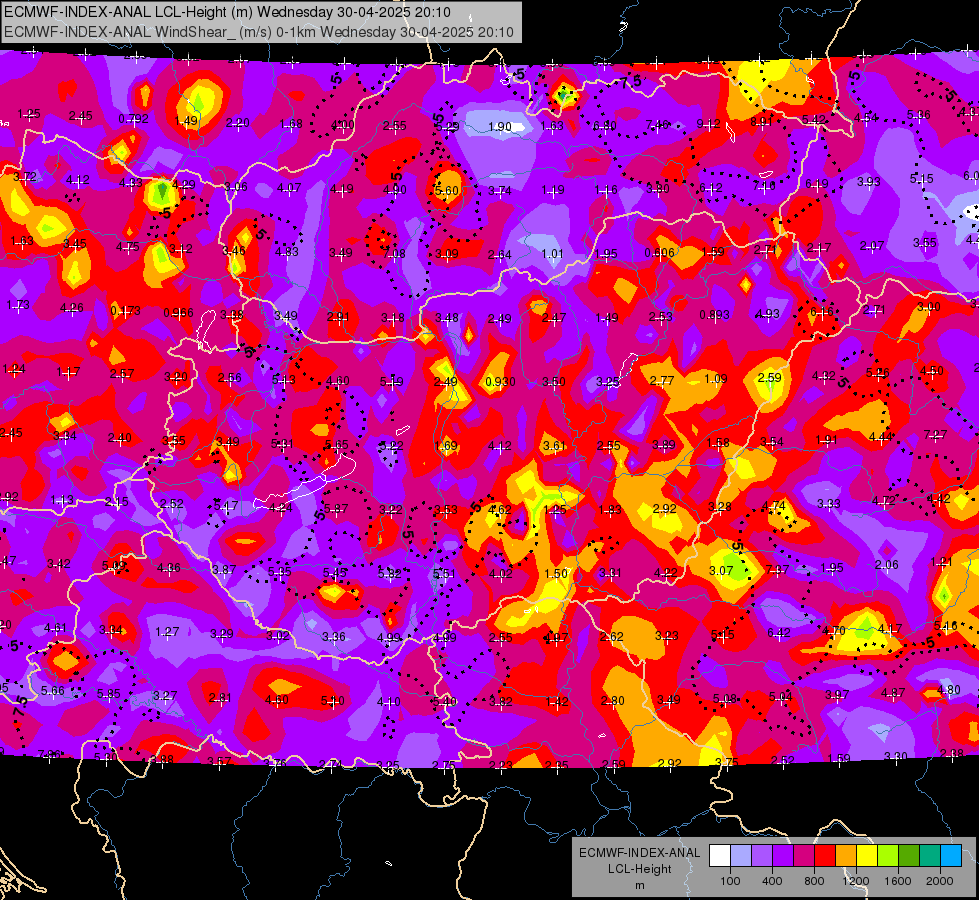979x900 pixels.
Task: Click the grid point value '6.42'
Action: click(779, 633)
